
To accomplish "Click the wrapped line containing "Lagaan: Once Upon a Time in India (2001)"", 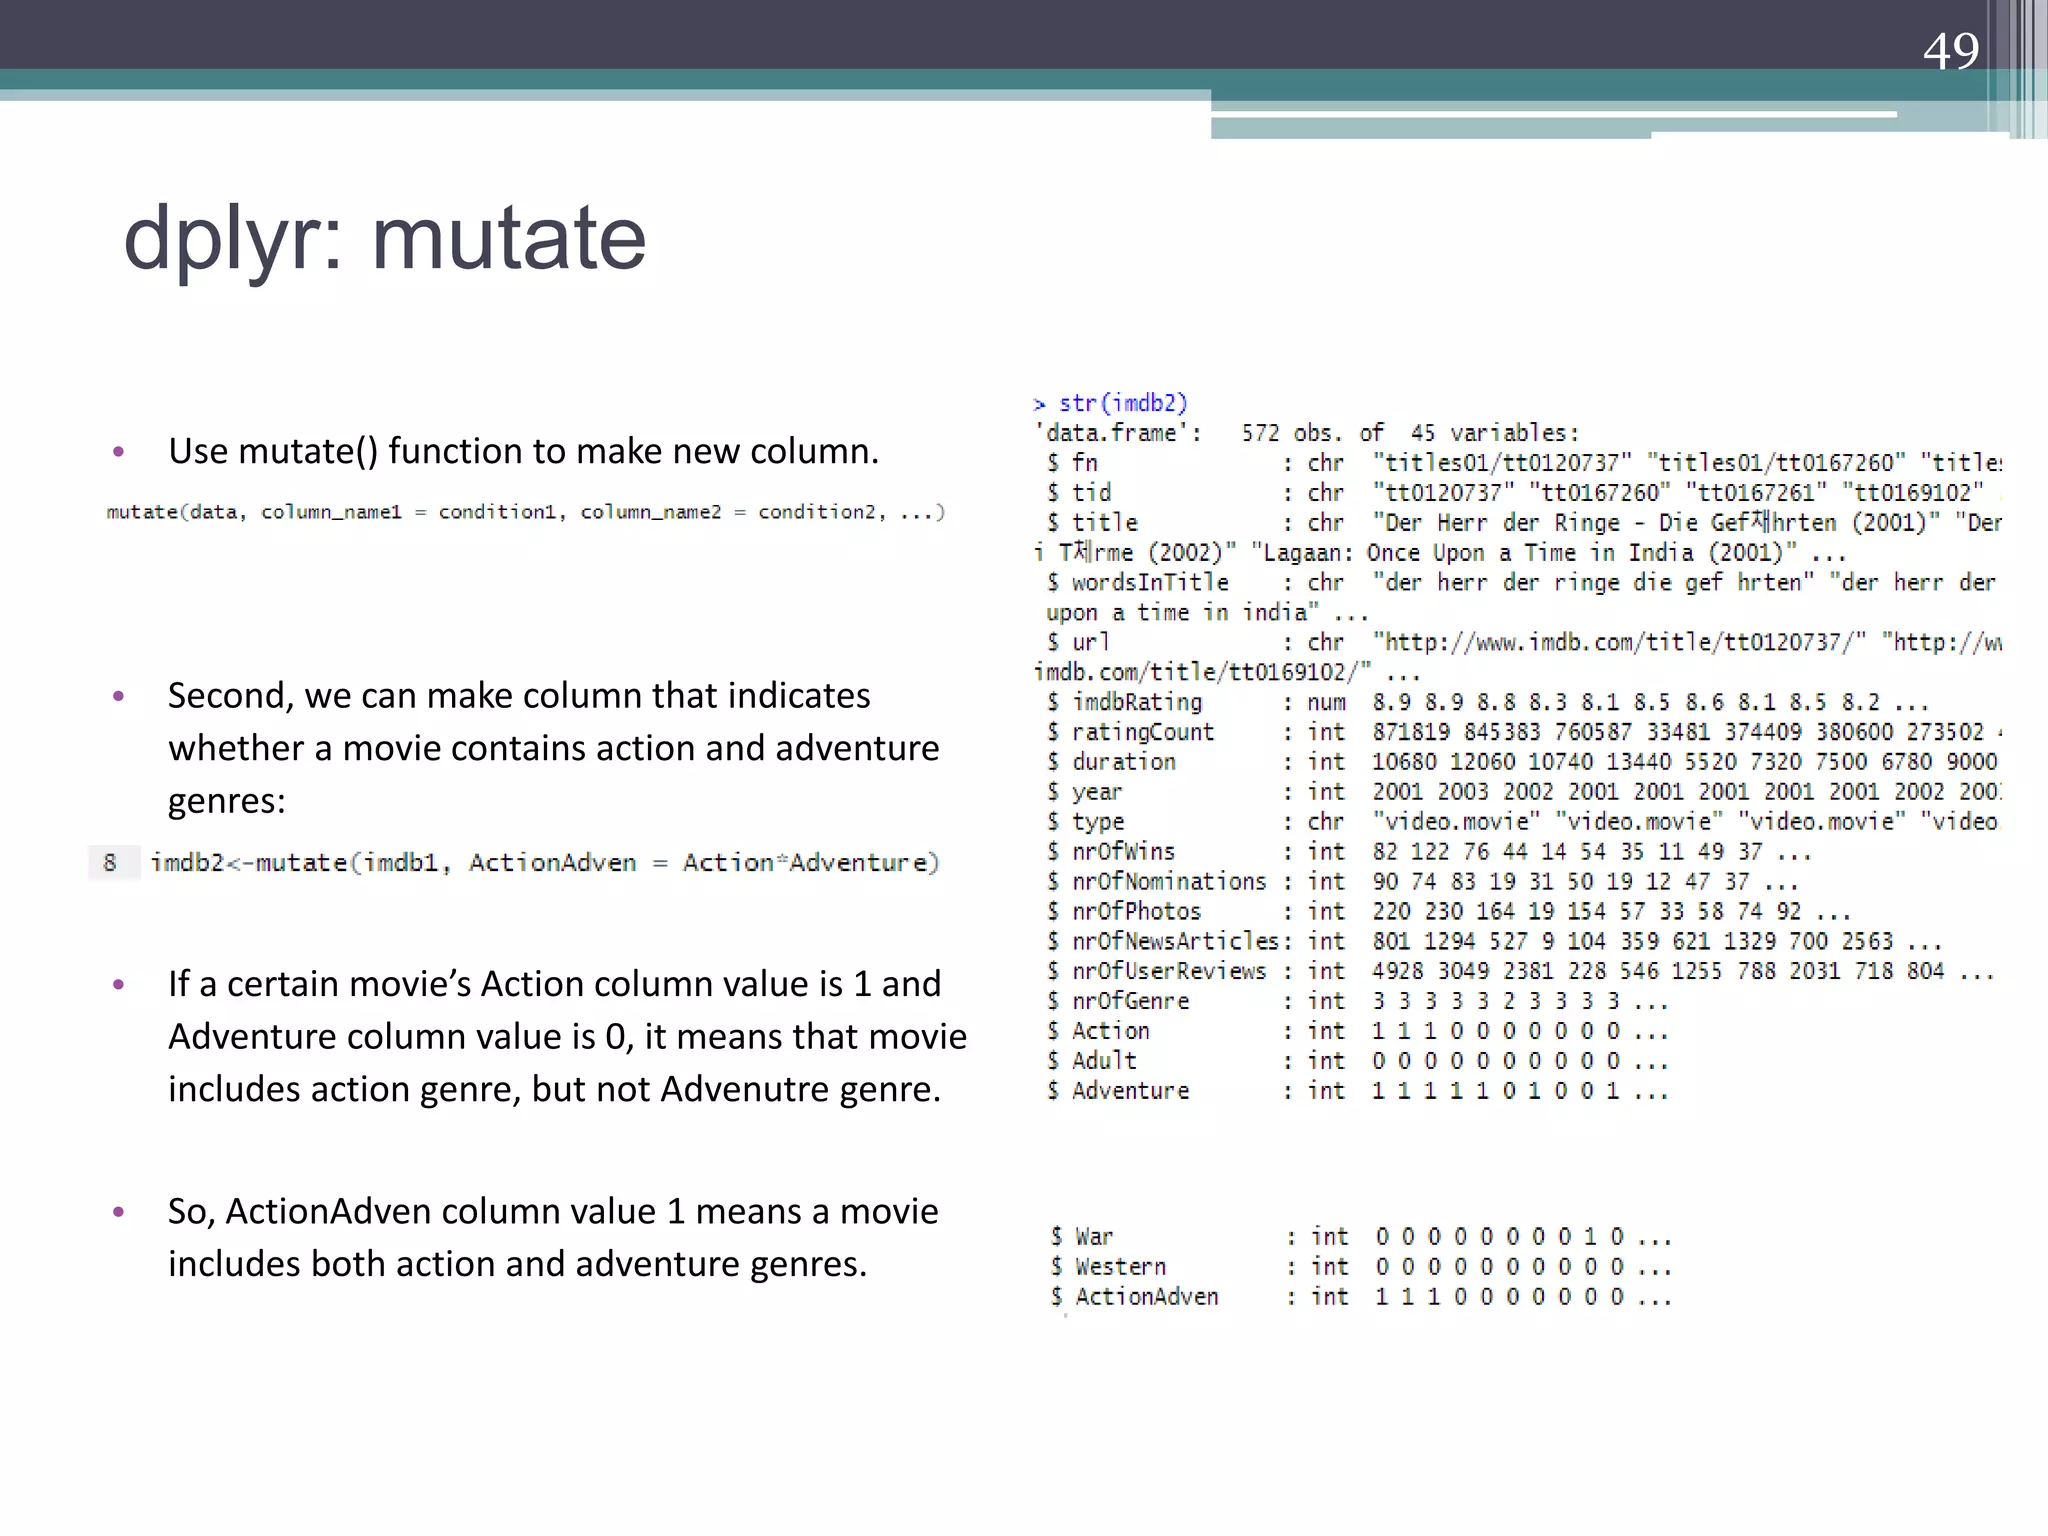I will 1440,553.
